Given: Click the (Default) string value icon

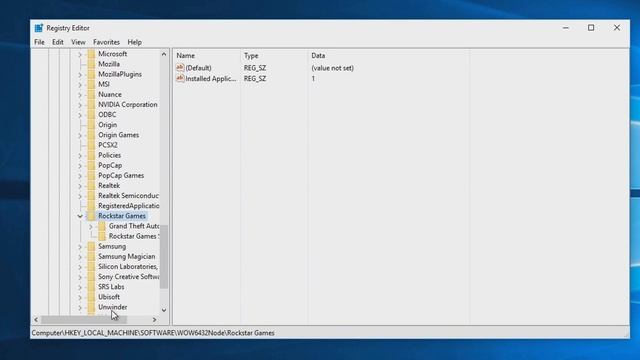Looking at the screenshot, I should [180, 68].
